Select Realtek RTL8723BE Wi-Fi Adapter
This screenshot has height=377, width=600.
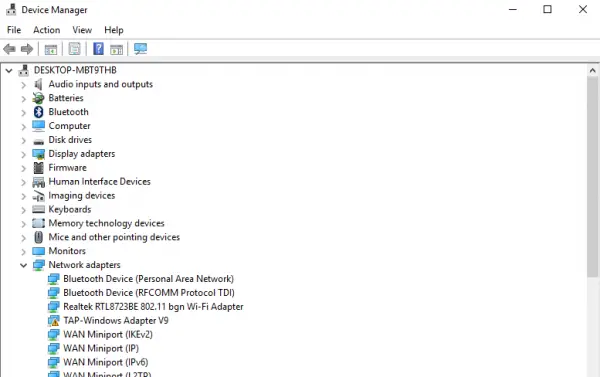point(153,307)
